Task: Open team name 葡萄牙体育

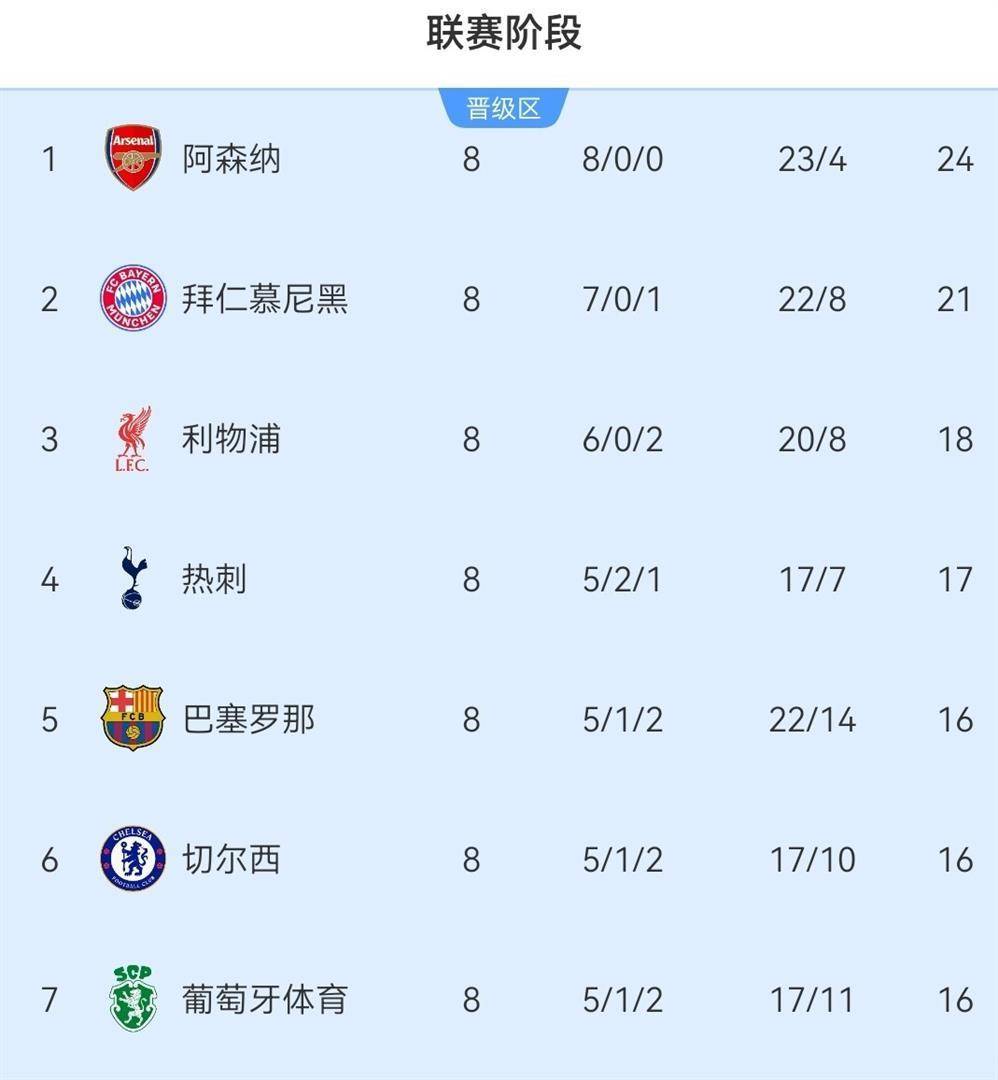Action: click(x=265, y=1000)
